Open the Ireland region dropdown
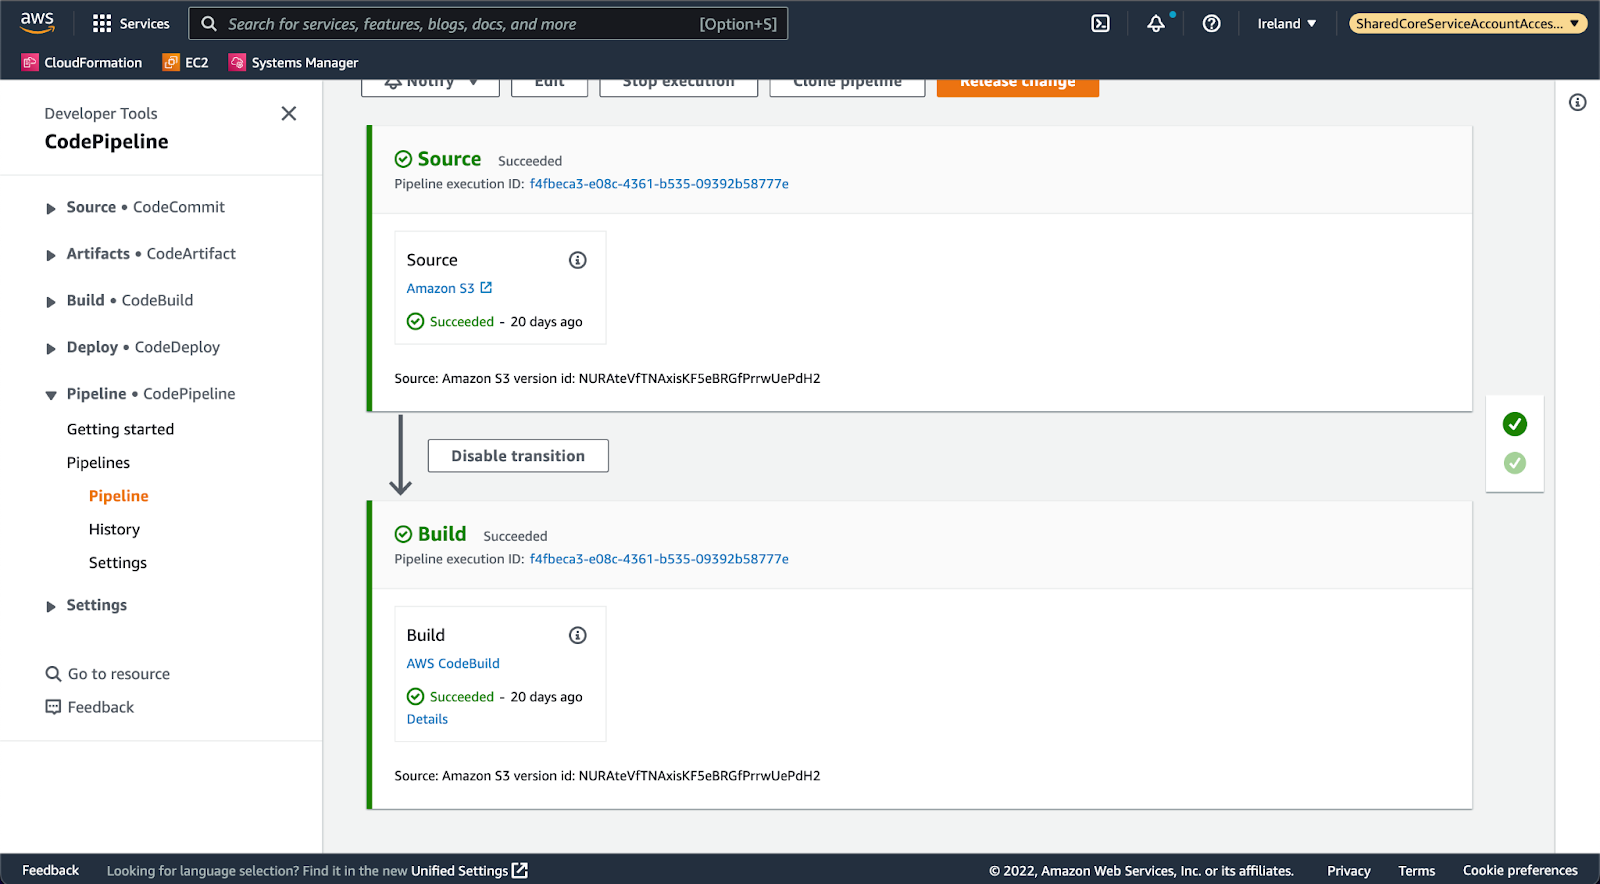Image resolution: width=1600 pixels, height=884 pixels. [1287, 24]
